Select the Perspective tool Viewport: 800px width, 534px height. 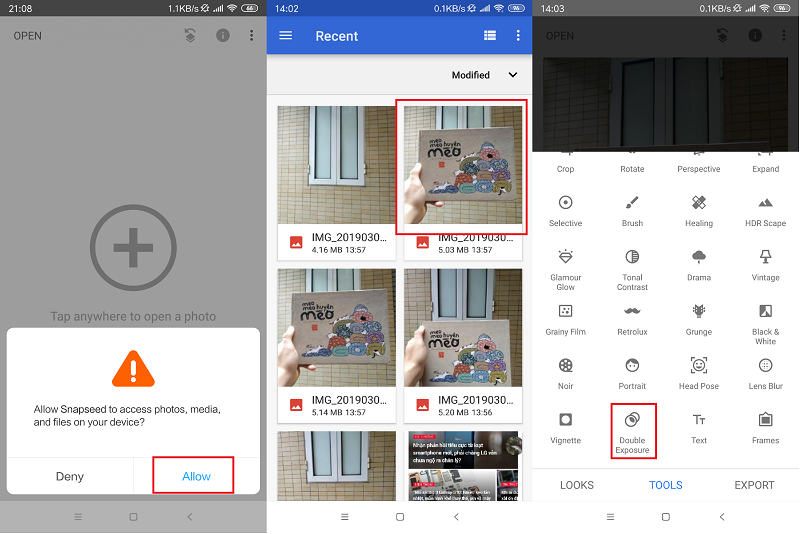point(698,164)
